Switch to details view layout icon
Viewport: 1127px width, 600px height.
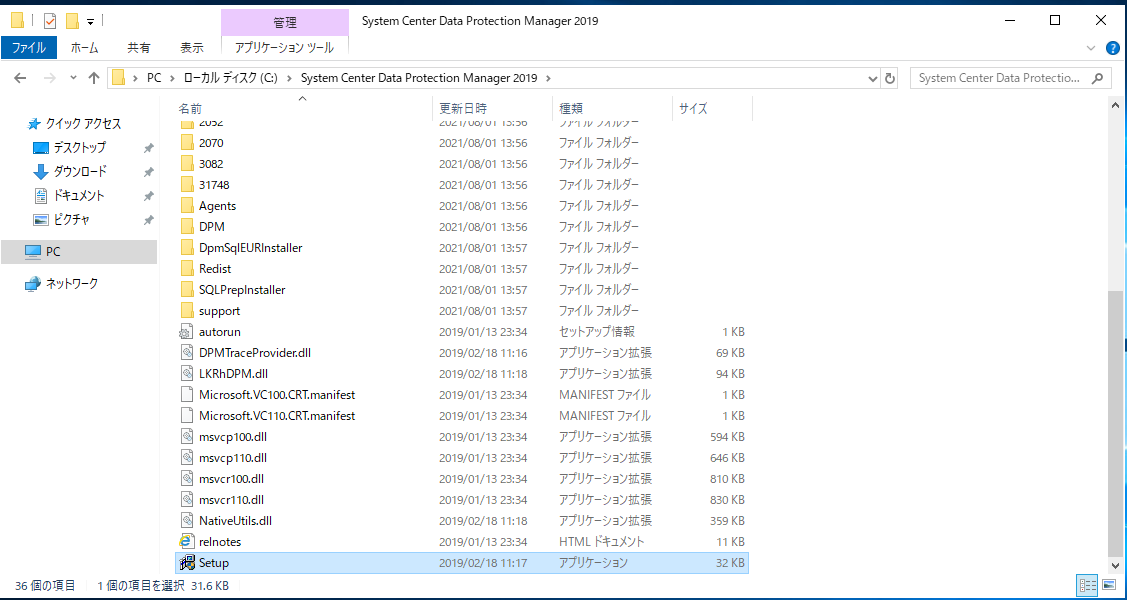coord(1087,585)
